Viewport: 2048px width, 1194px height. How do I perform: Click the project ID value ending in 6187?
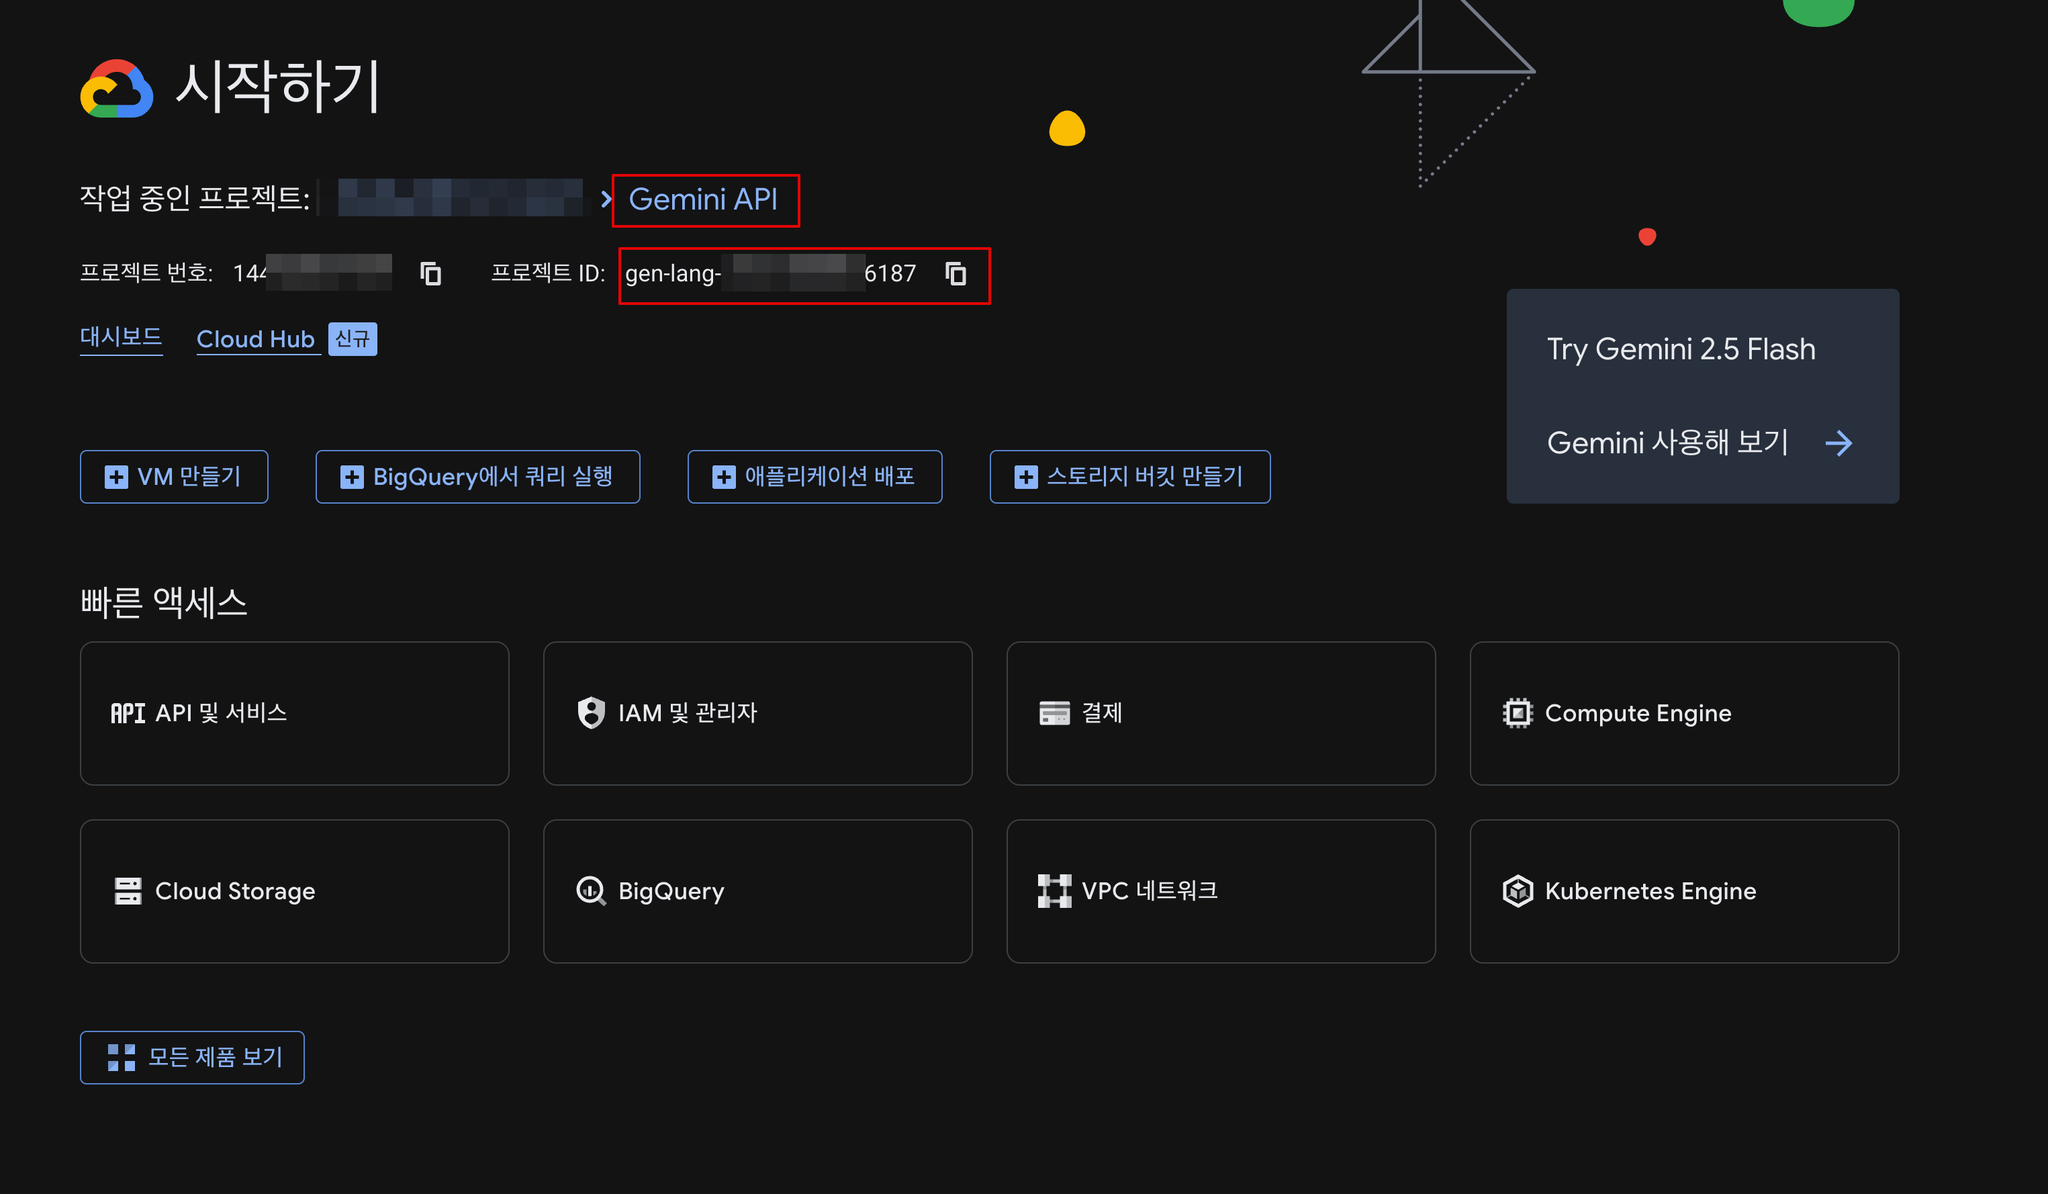pos(771,273)
